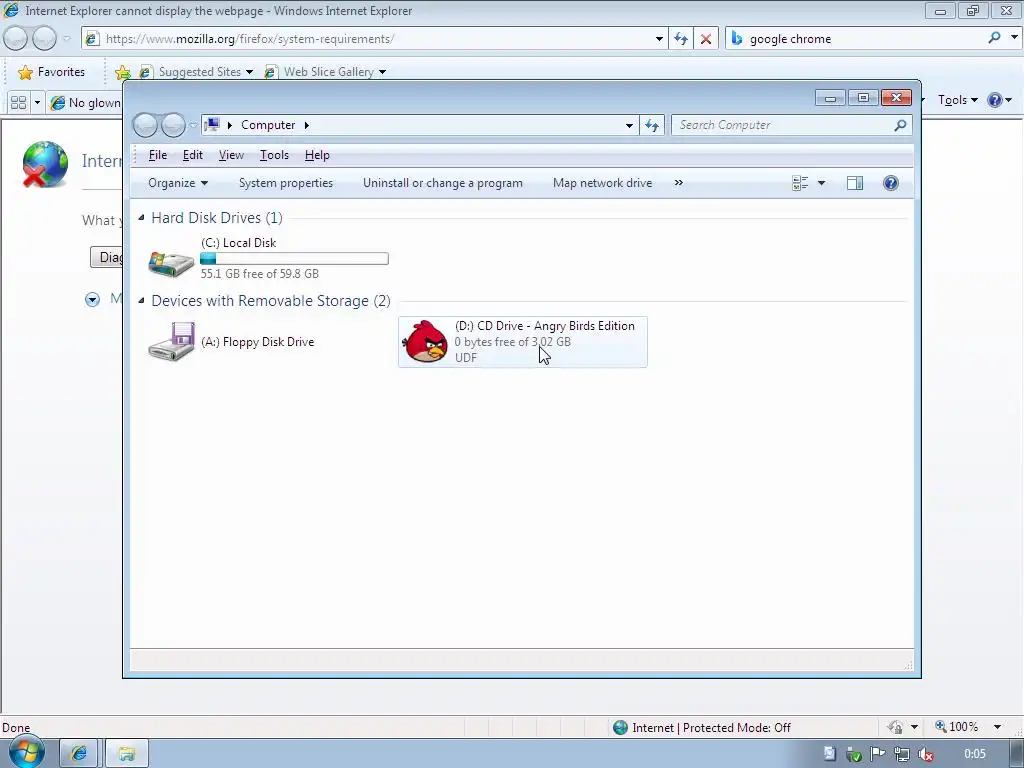Open the View menu
This screenshot has height=768, width=1024.
(231, 155)
